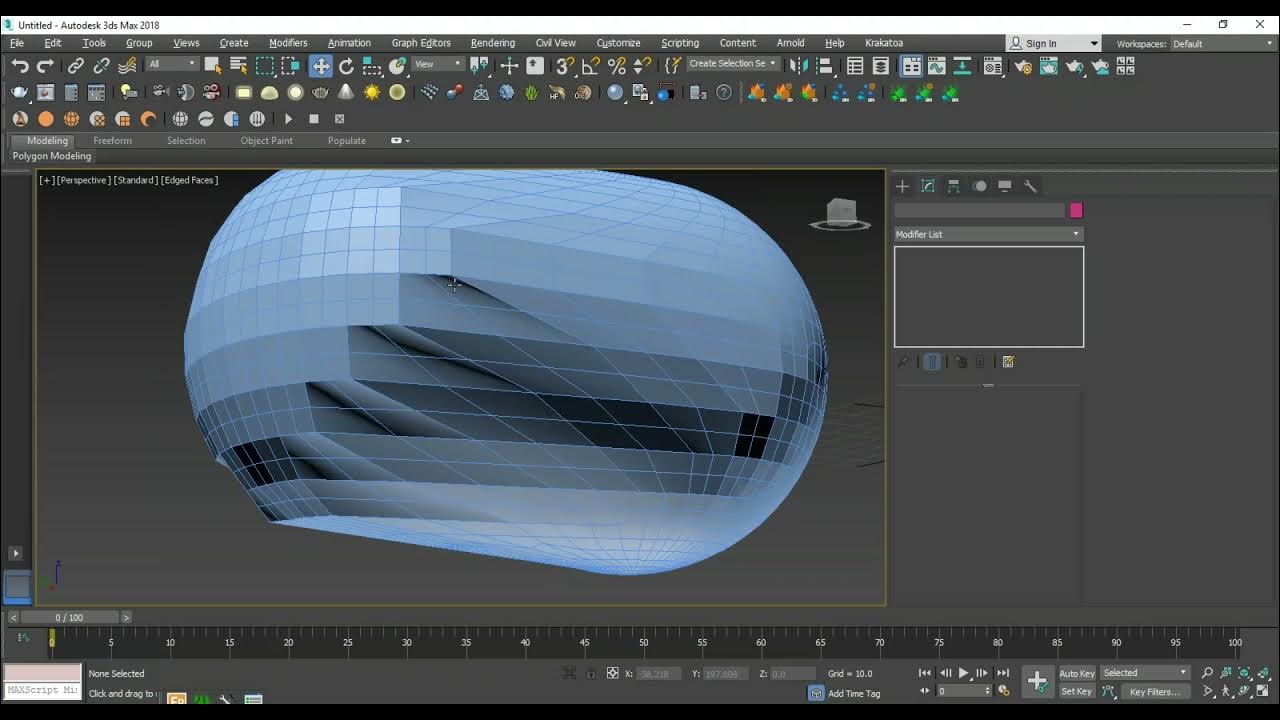Toggle the selection lock icon
1280x720 pixels.
tap(591, 673)
